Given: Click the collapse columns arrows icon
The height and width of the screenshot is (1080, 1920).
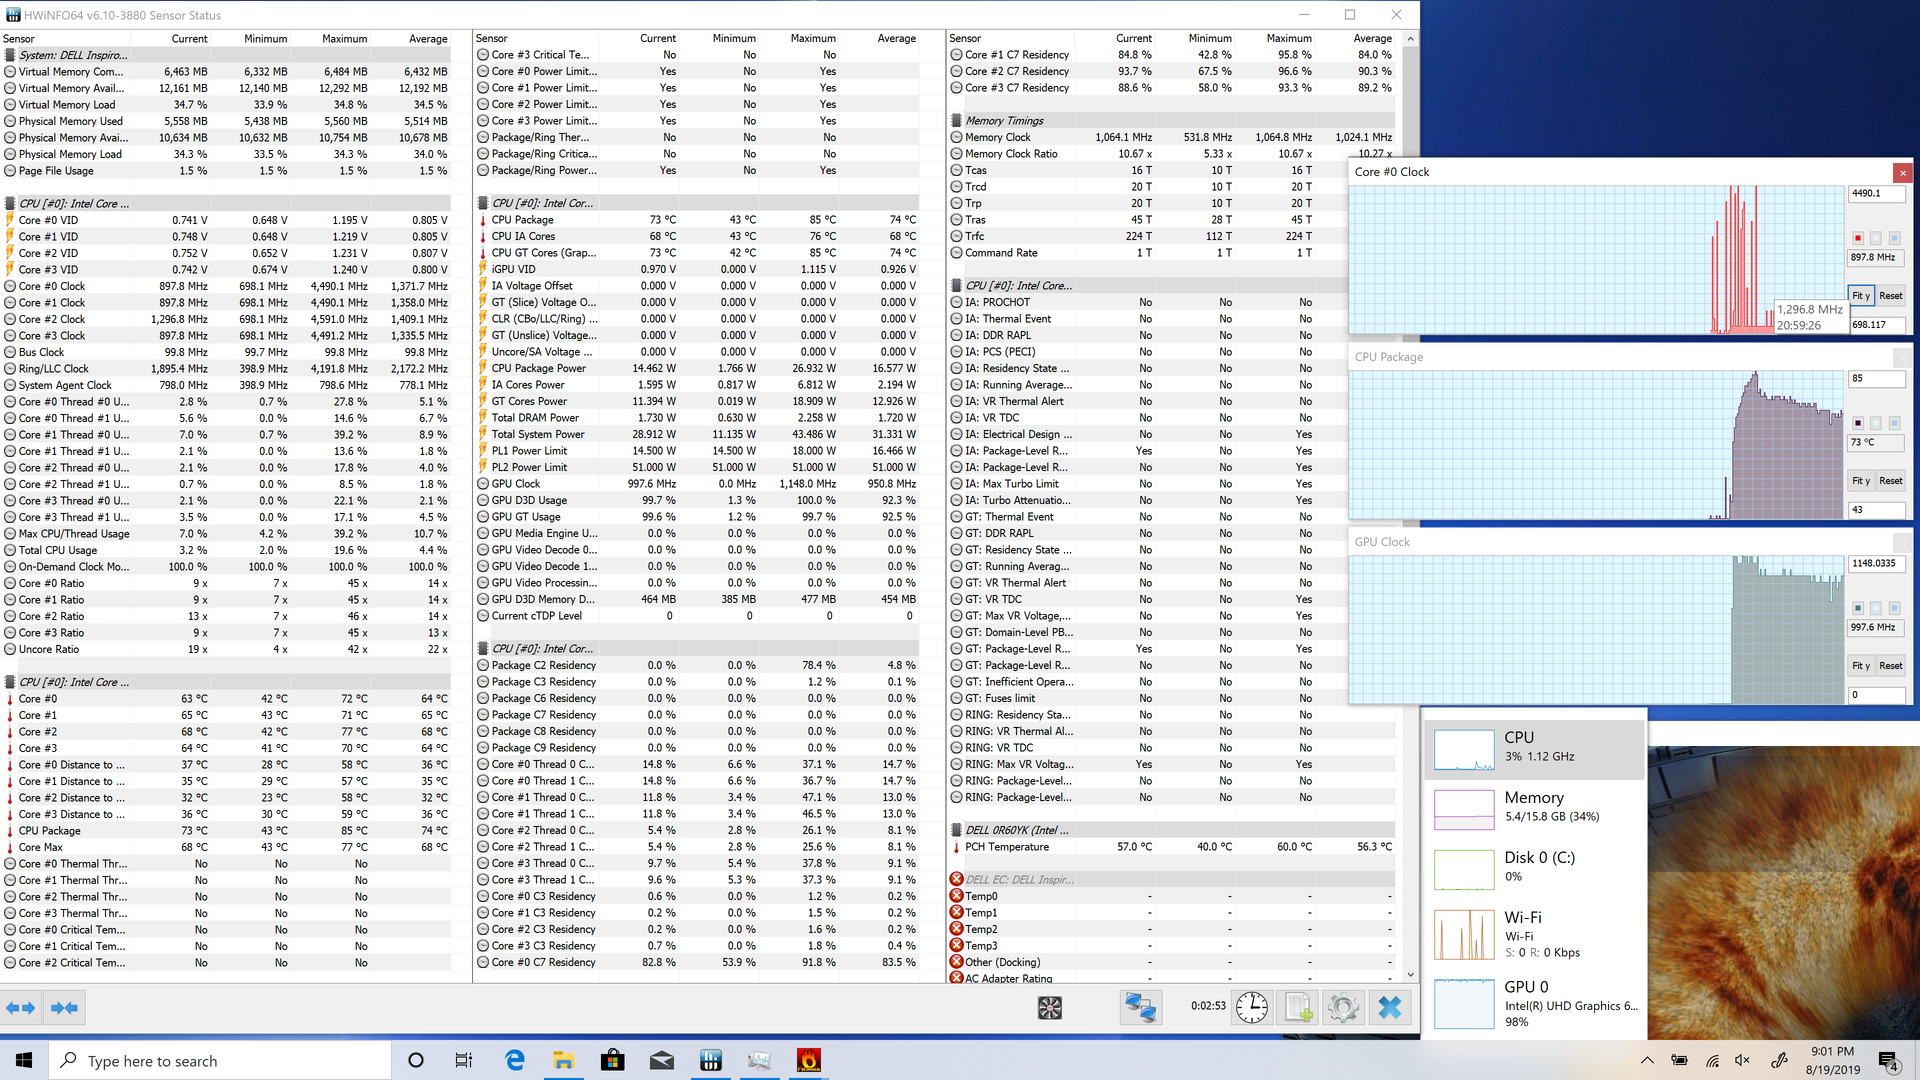Looking at the screenshot, I should 64,1008.
